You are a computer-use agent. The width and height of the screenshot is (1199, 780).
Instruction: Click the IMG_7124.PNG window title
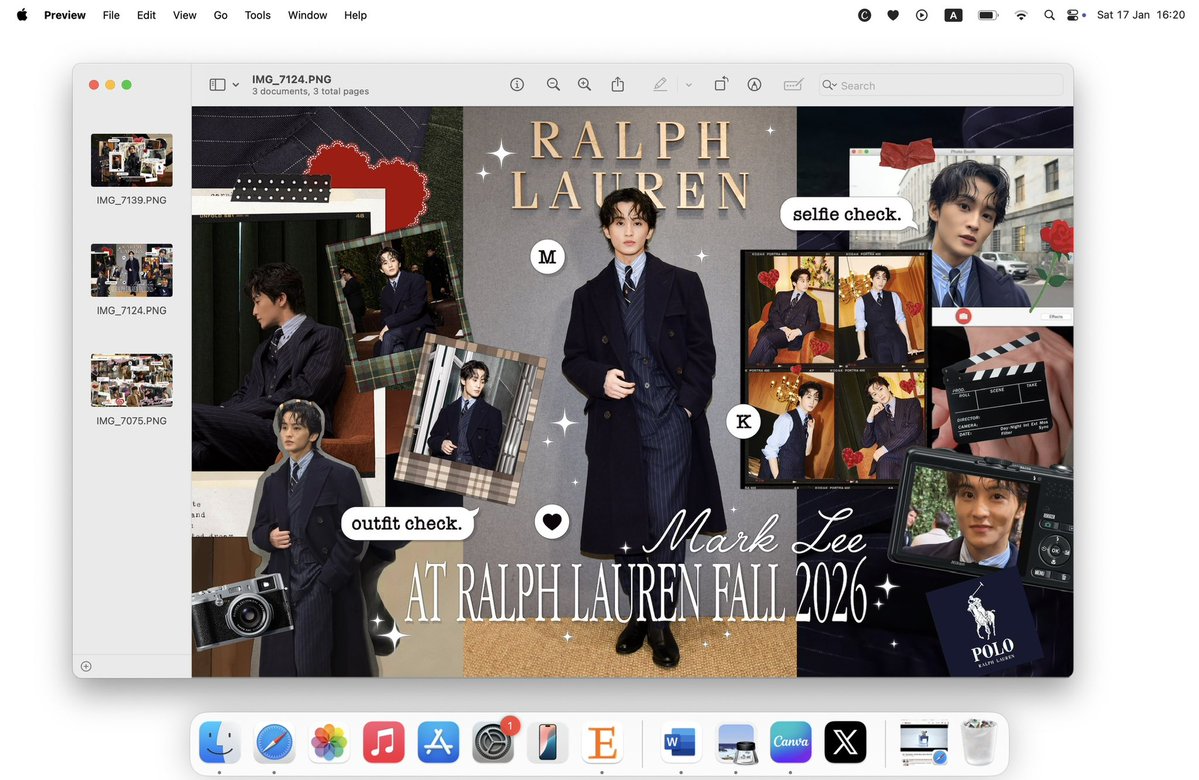coord(291,79)
